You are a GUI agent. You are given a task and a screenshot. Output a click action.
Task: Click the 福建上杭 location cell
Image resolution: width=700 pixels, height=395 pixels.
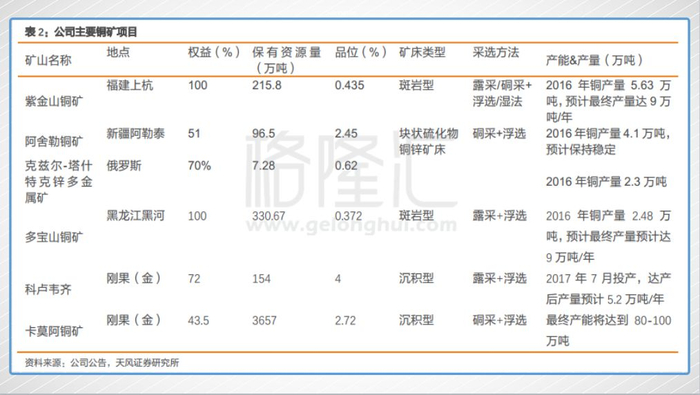tap(130, 85)
